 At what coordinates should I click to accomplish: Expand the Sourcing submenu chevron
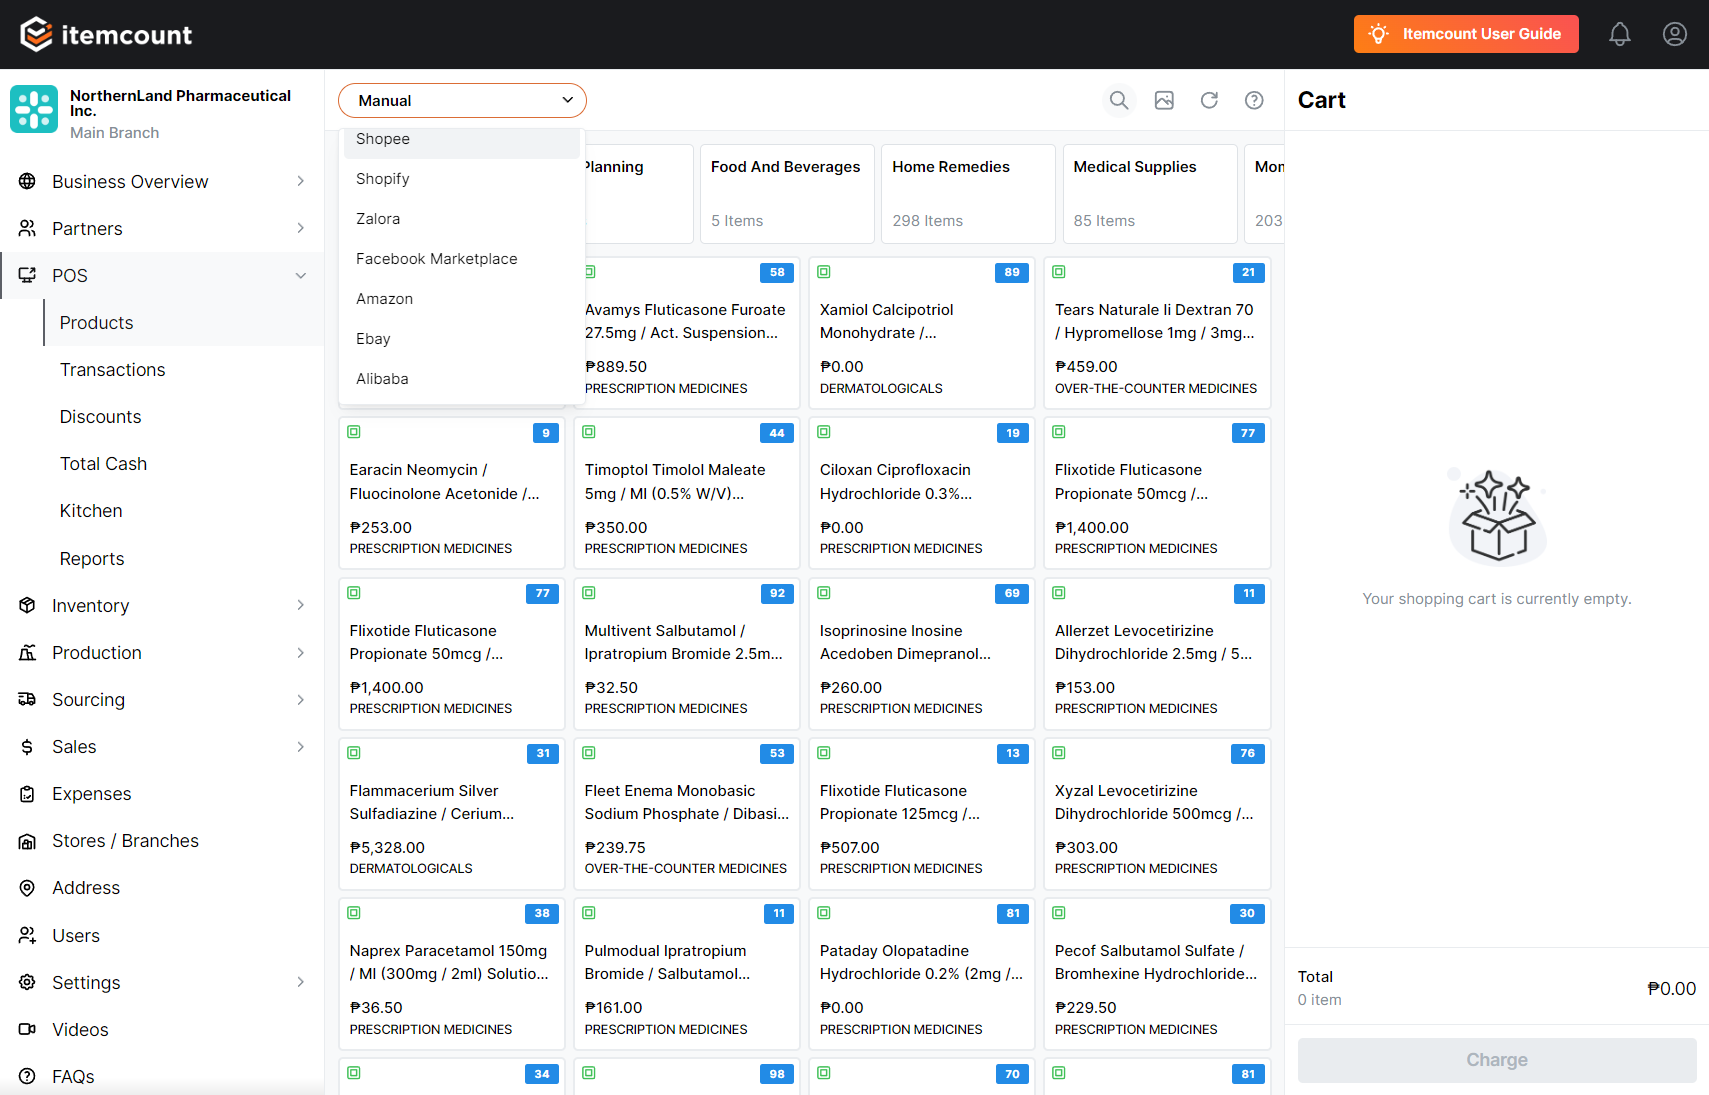point(301,699)
